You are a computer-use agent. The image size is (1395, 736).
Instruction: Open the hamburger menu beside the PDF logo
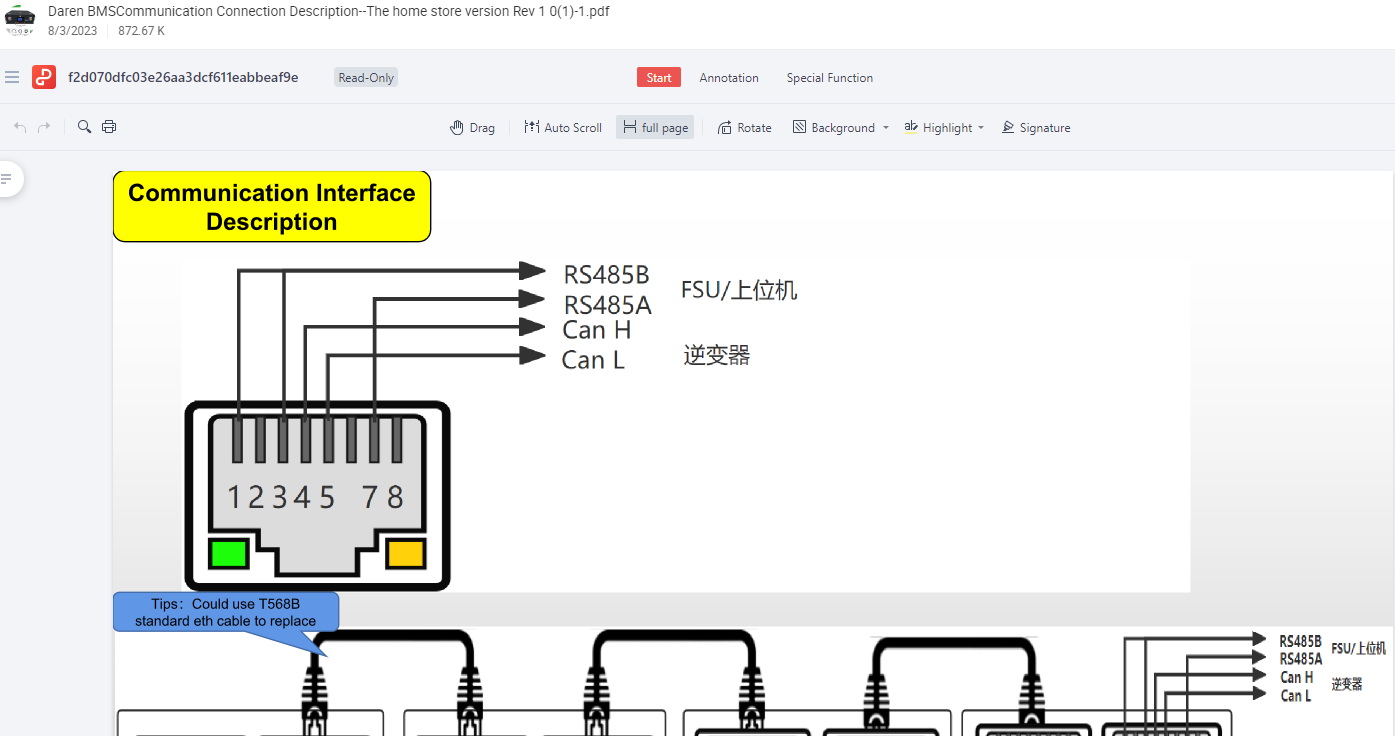pos(12,77)
